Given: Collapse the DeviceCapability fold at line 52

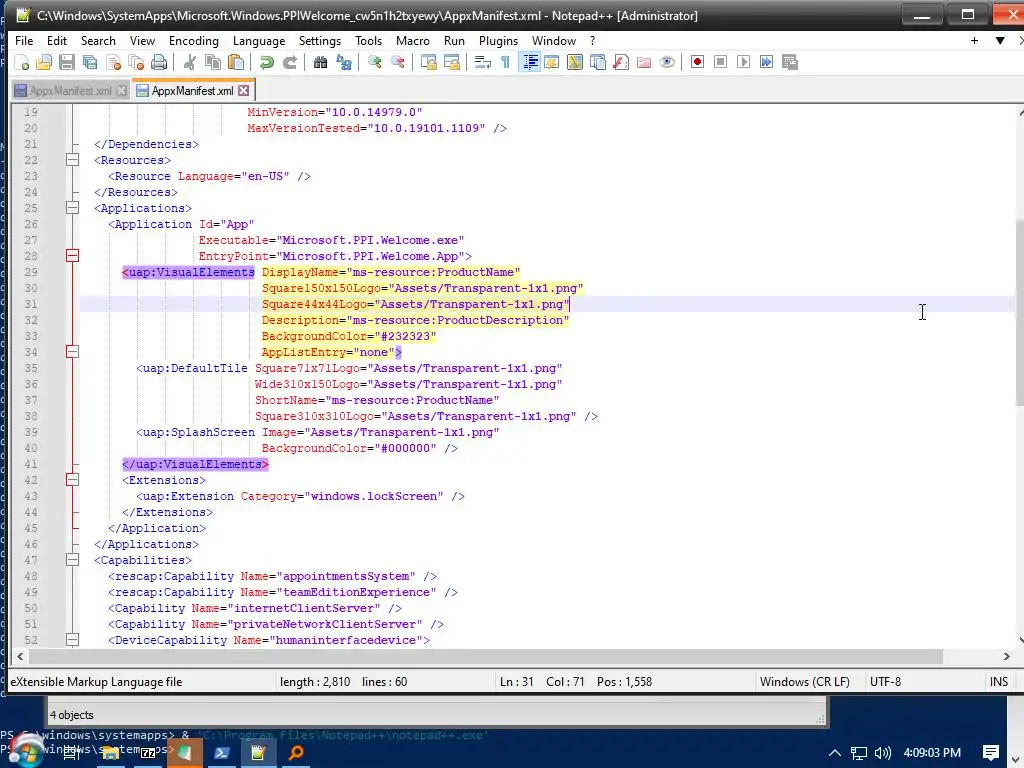Looking at the screenshot, I should (72, 640).
